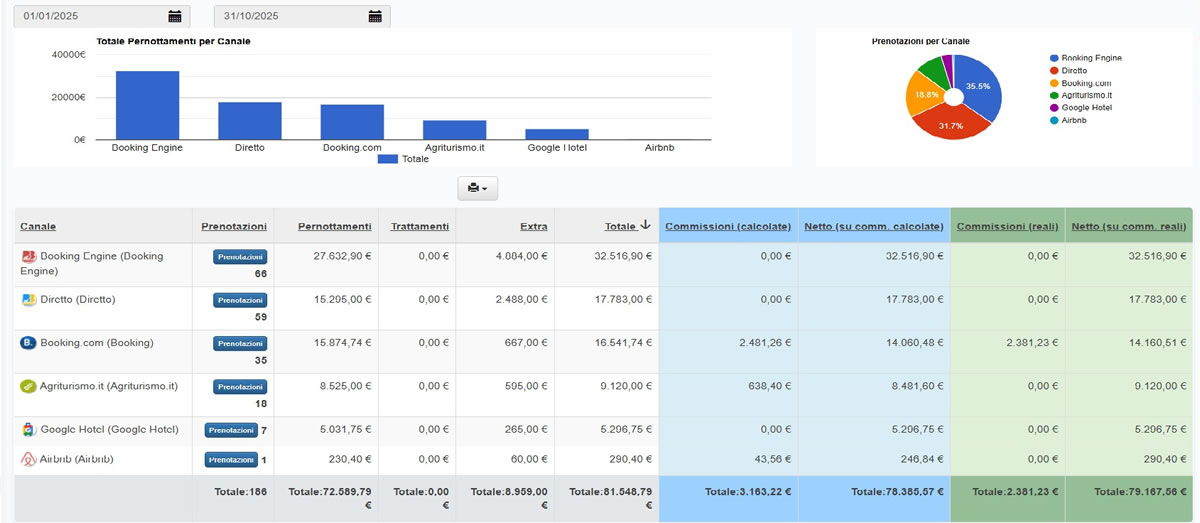
Task: Click the Totale:3.163,22 € footer cell
Action: (728, 498)
